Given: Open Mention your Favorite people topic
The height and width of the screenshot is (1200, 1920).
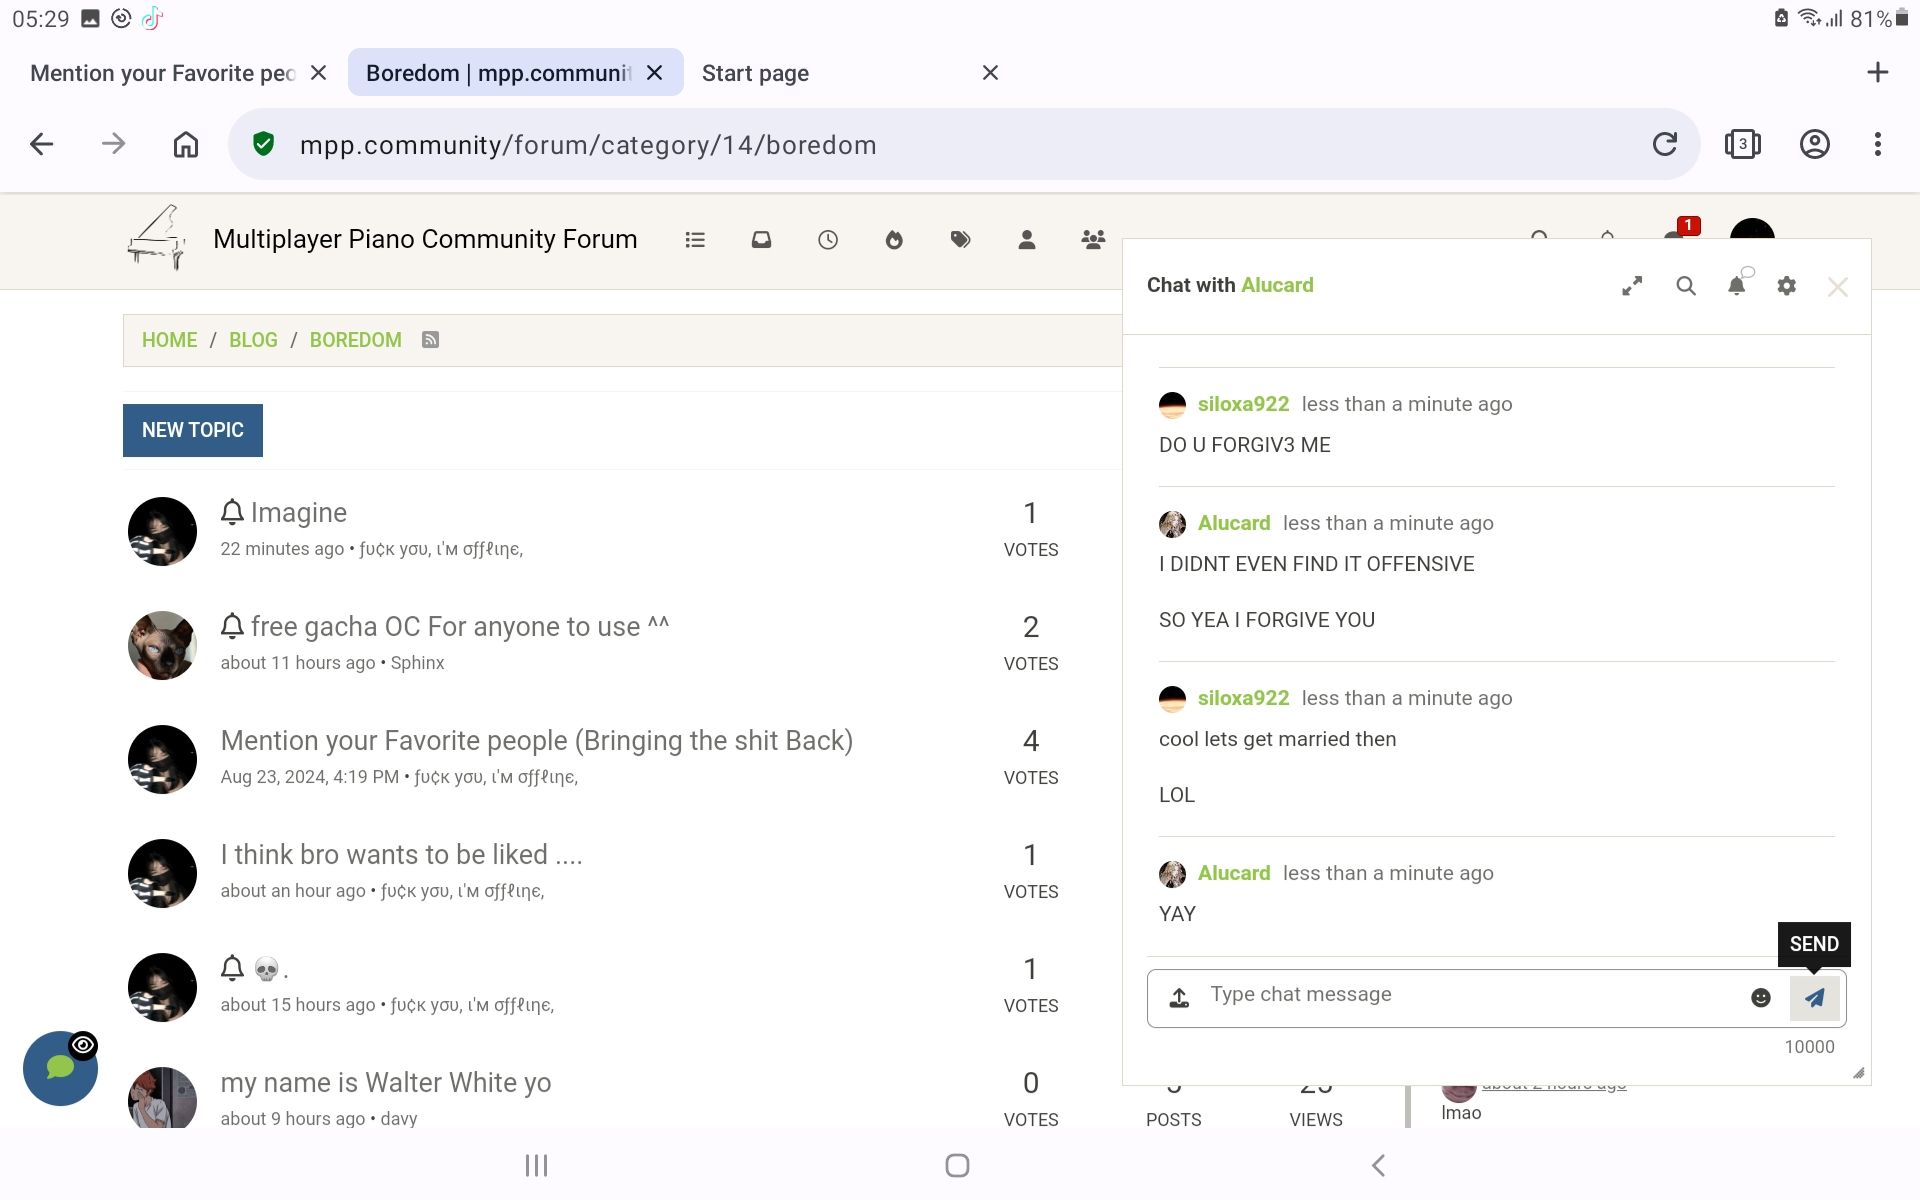Looking at the screenshot, I should (x=536, y=740).
